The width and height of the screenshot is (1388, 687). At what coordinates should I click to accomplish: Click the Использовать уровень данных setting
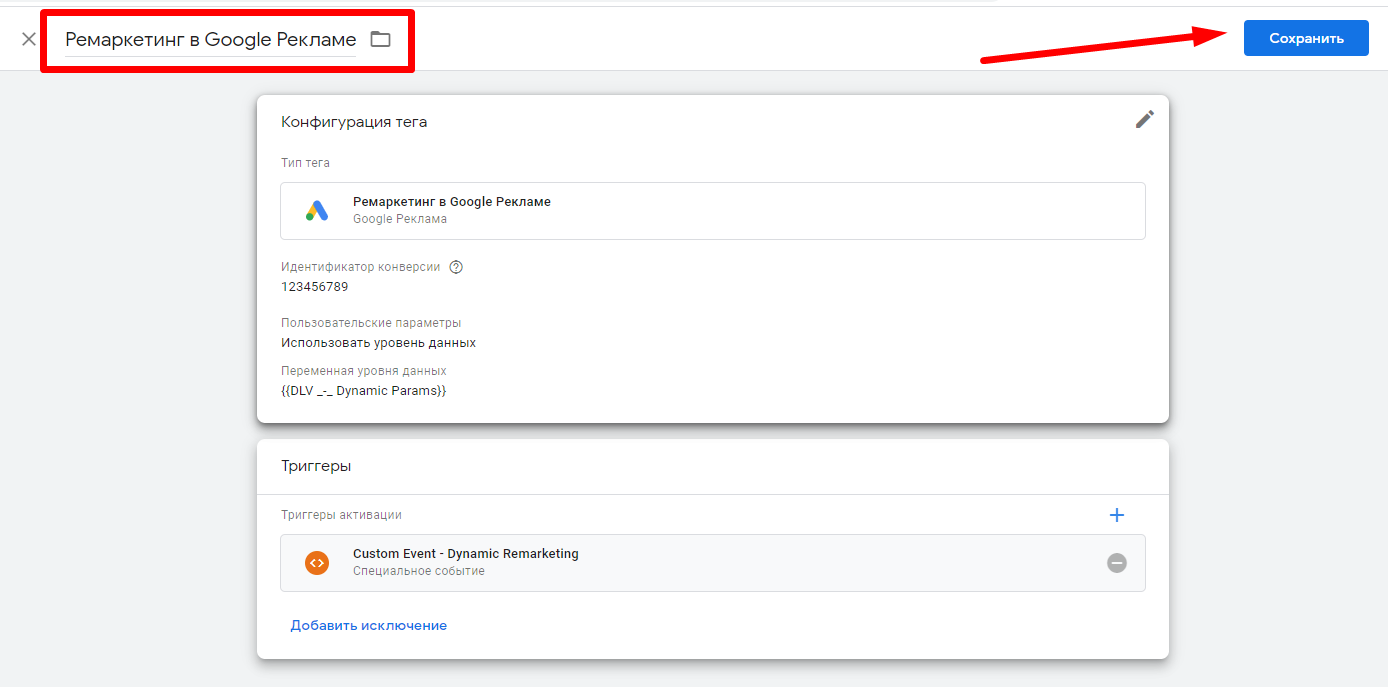click(x=378, y=343)
